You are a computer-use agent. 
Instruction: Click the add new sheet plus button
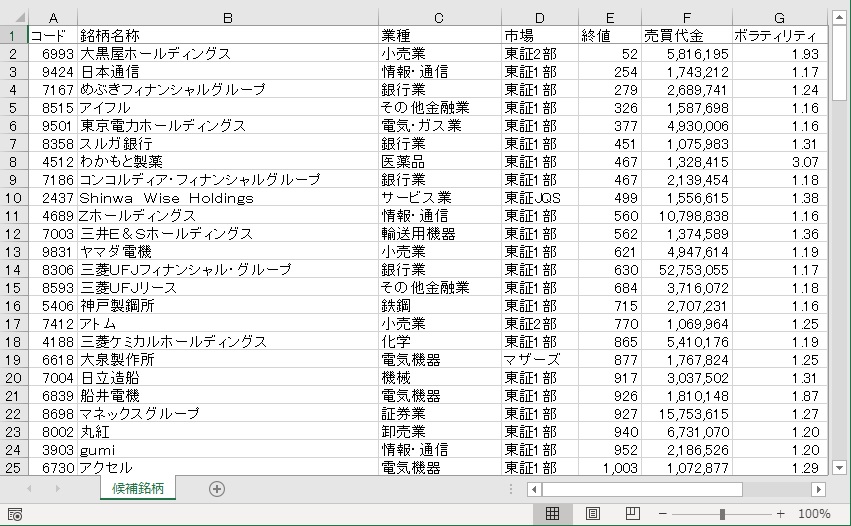[217, 489]
